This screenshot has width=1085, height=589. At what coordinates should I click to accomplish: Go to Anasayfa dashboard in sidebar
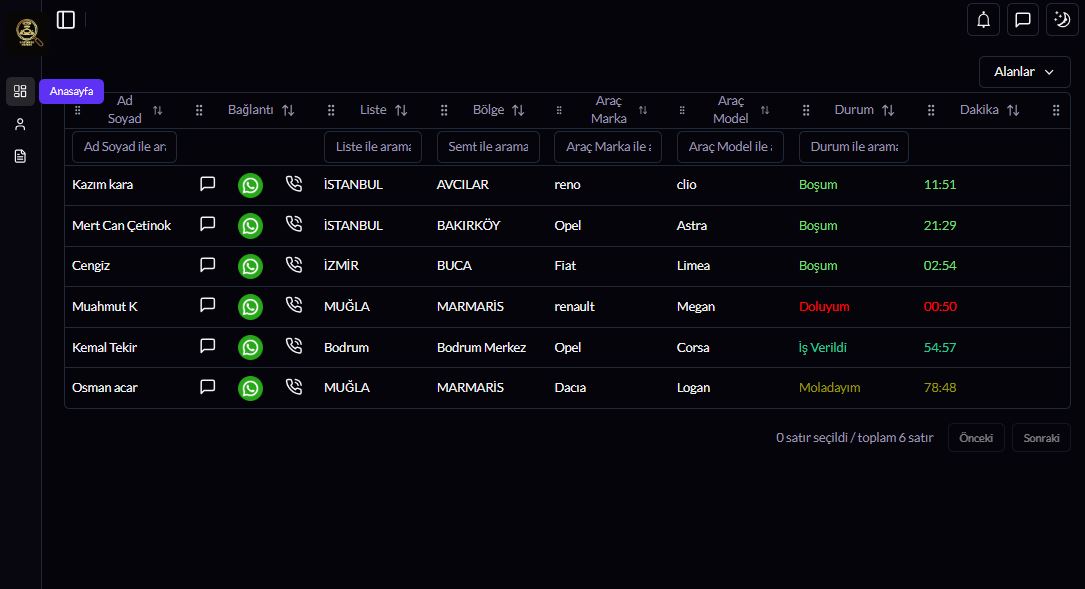pos(20,91)
